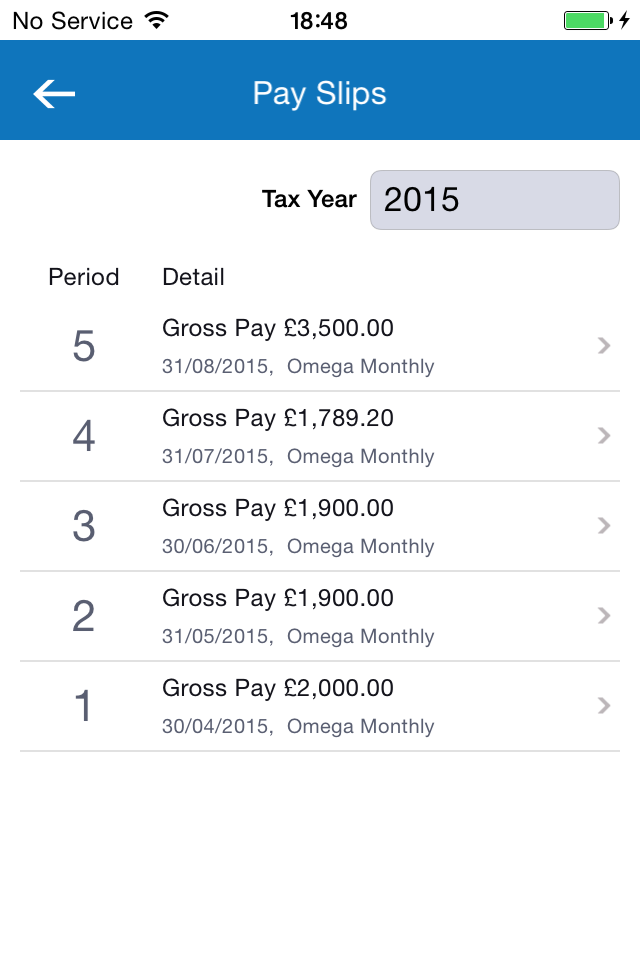Click the Pay Slips header title
Image resolution: width=640 pixels, height=960 pixels.
click(x=320, y=94)
